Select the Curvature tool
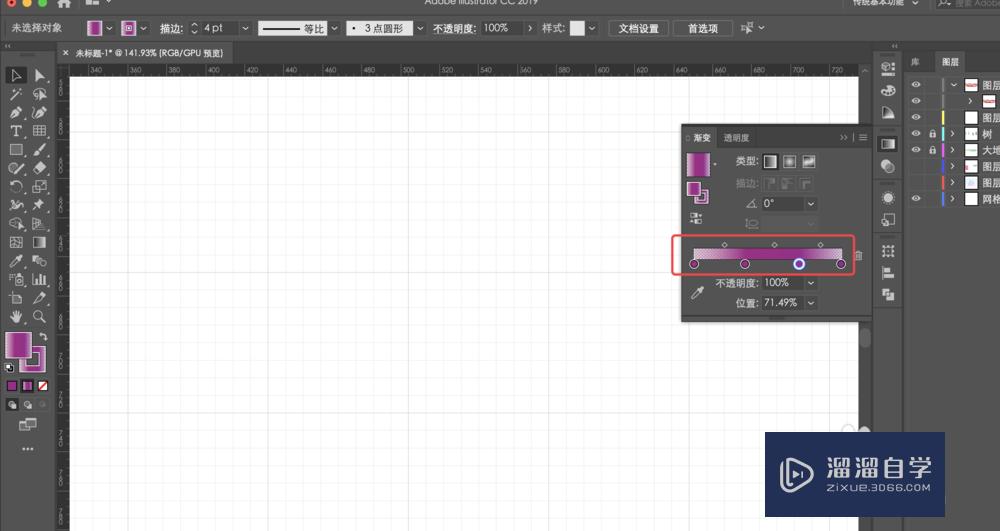 click(x=40, y=113)
